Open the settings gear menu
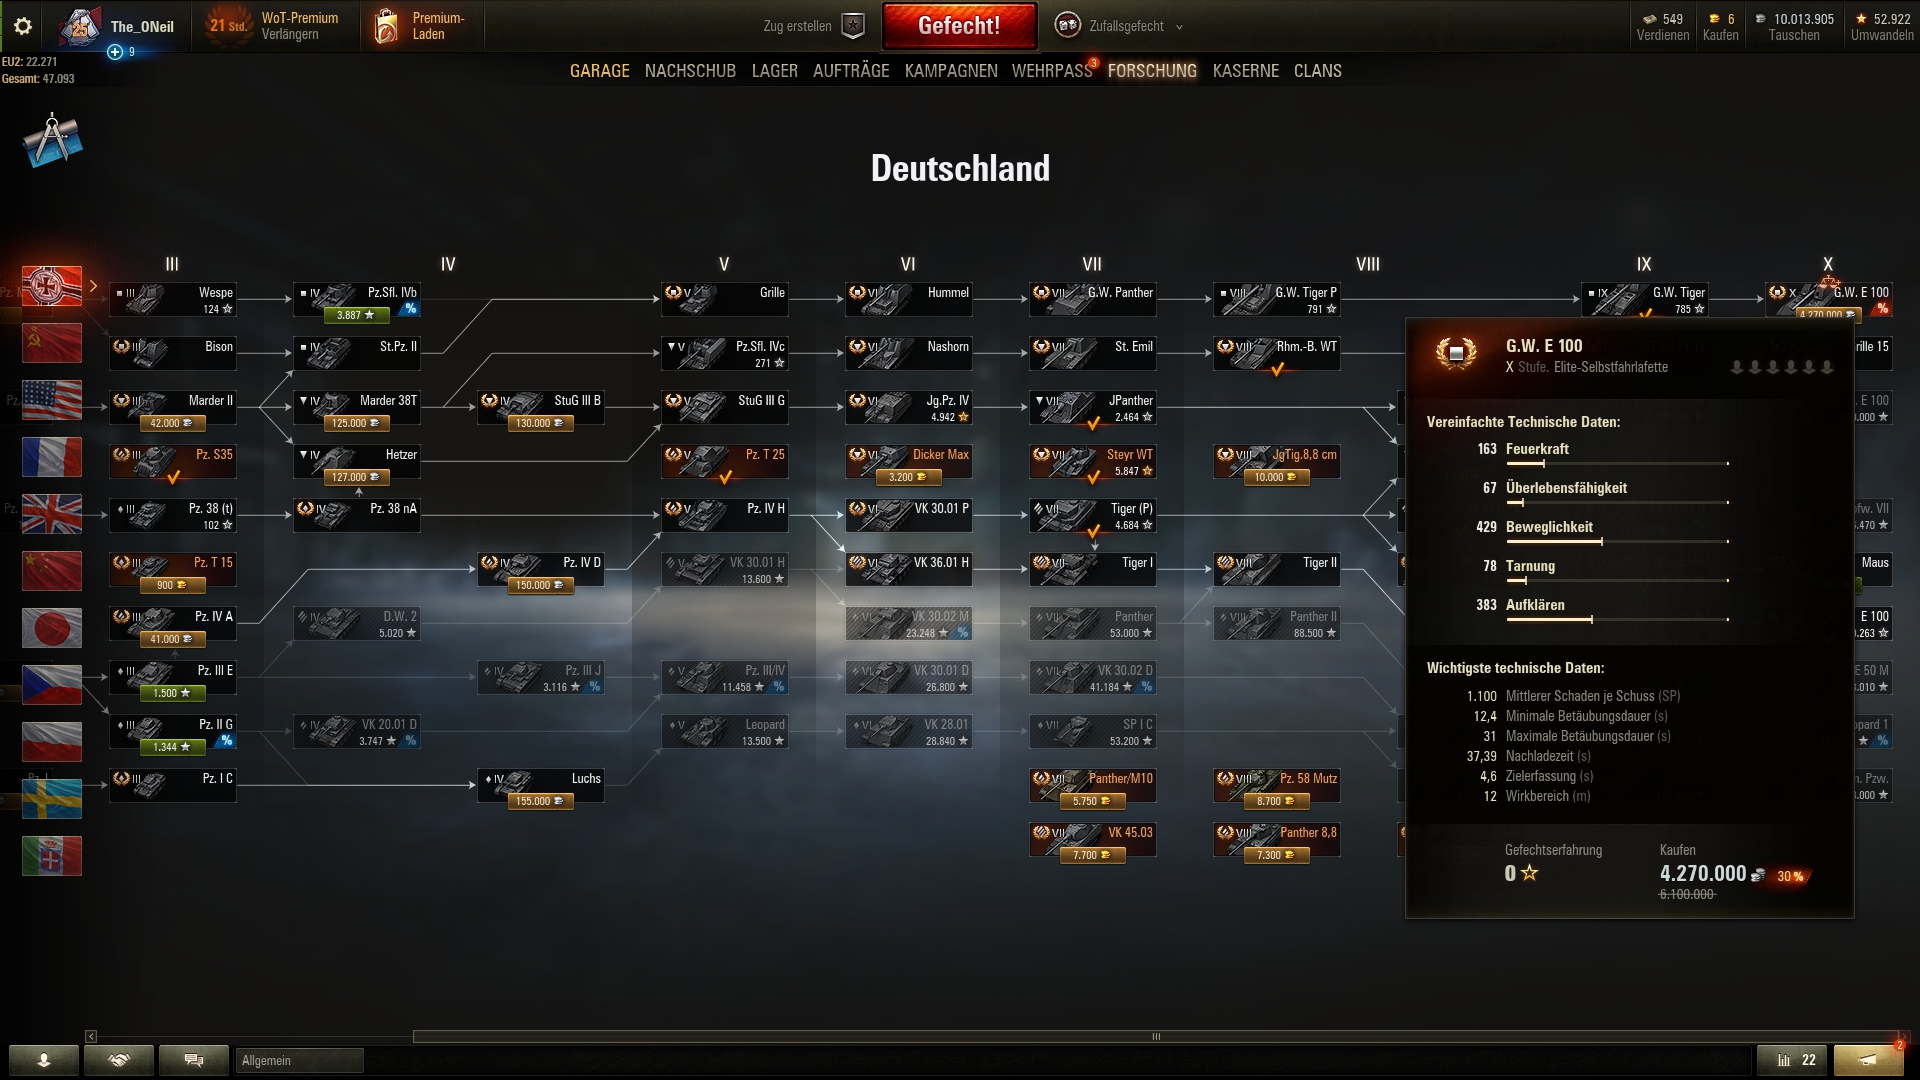The width and height of the screenshot is (1920, 1080). tap(23, 26)
